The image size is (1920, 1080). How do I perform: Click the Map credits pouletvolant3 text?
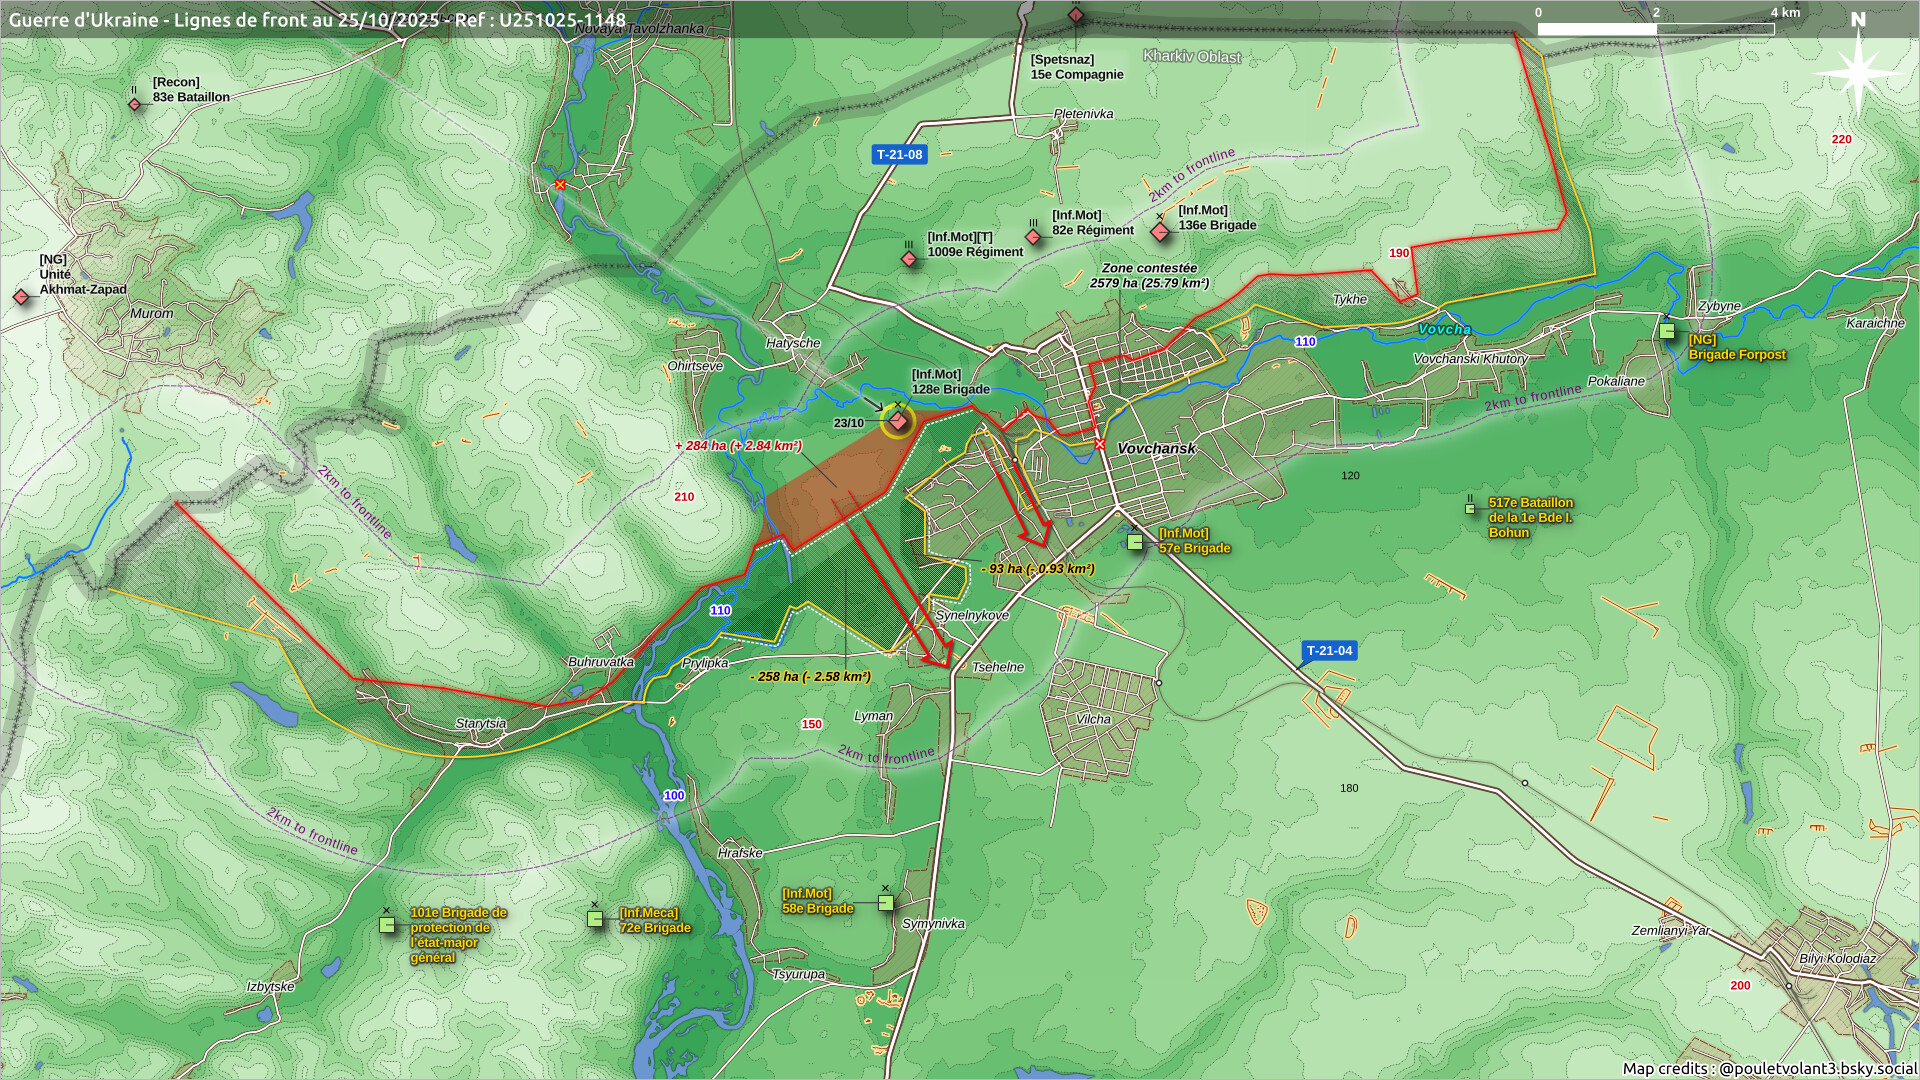point(1768,1068)
